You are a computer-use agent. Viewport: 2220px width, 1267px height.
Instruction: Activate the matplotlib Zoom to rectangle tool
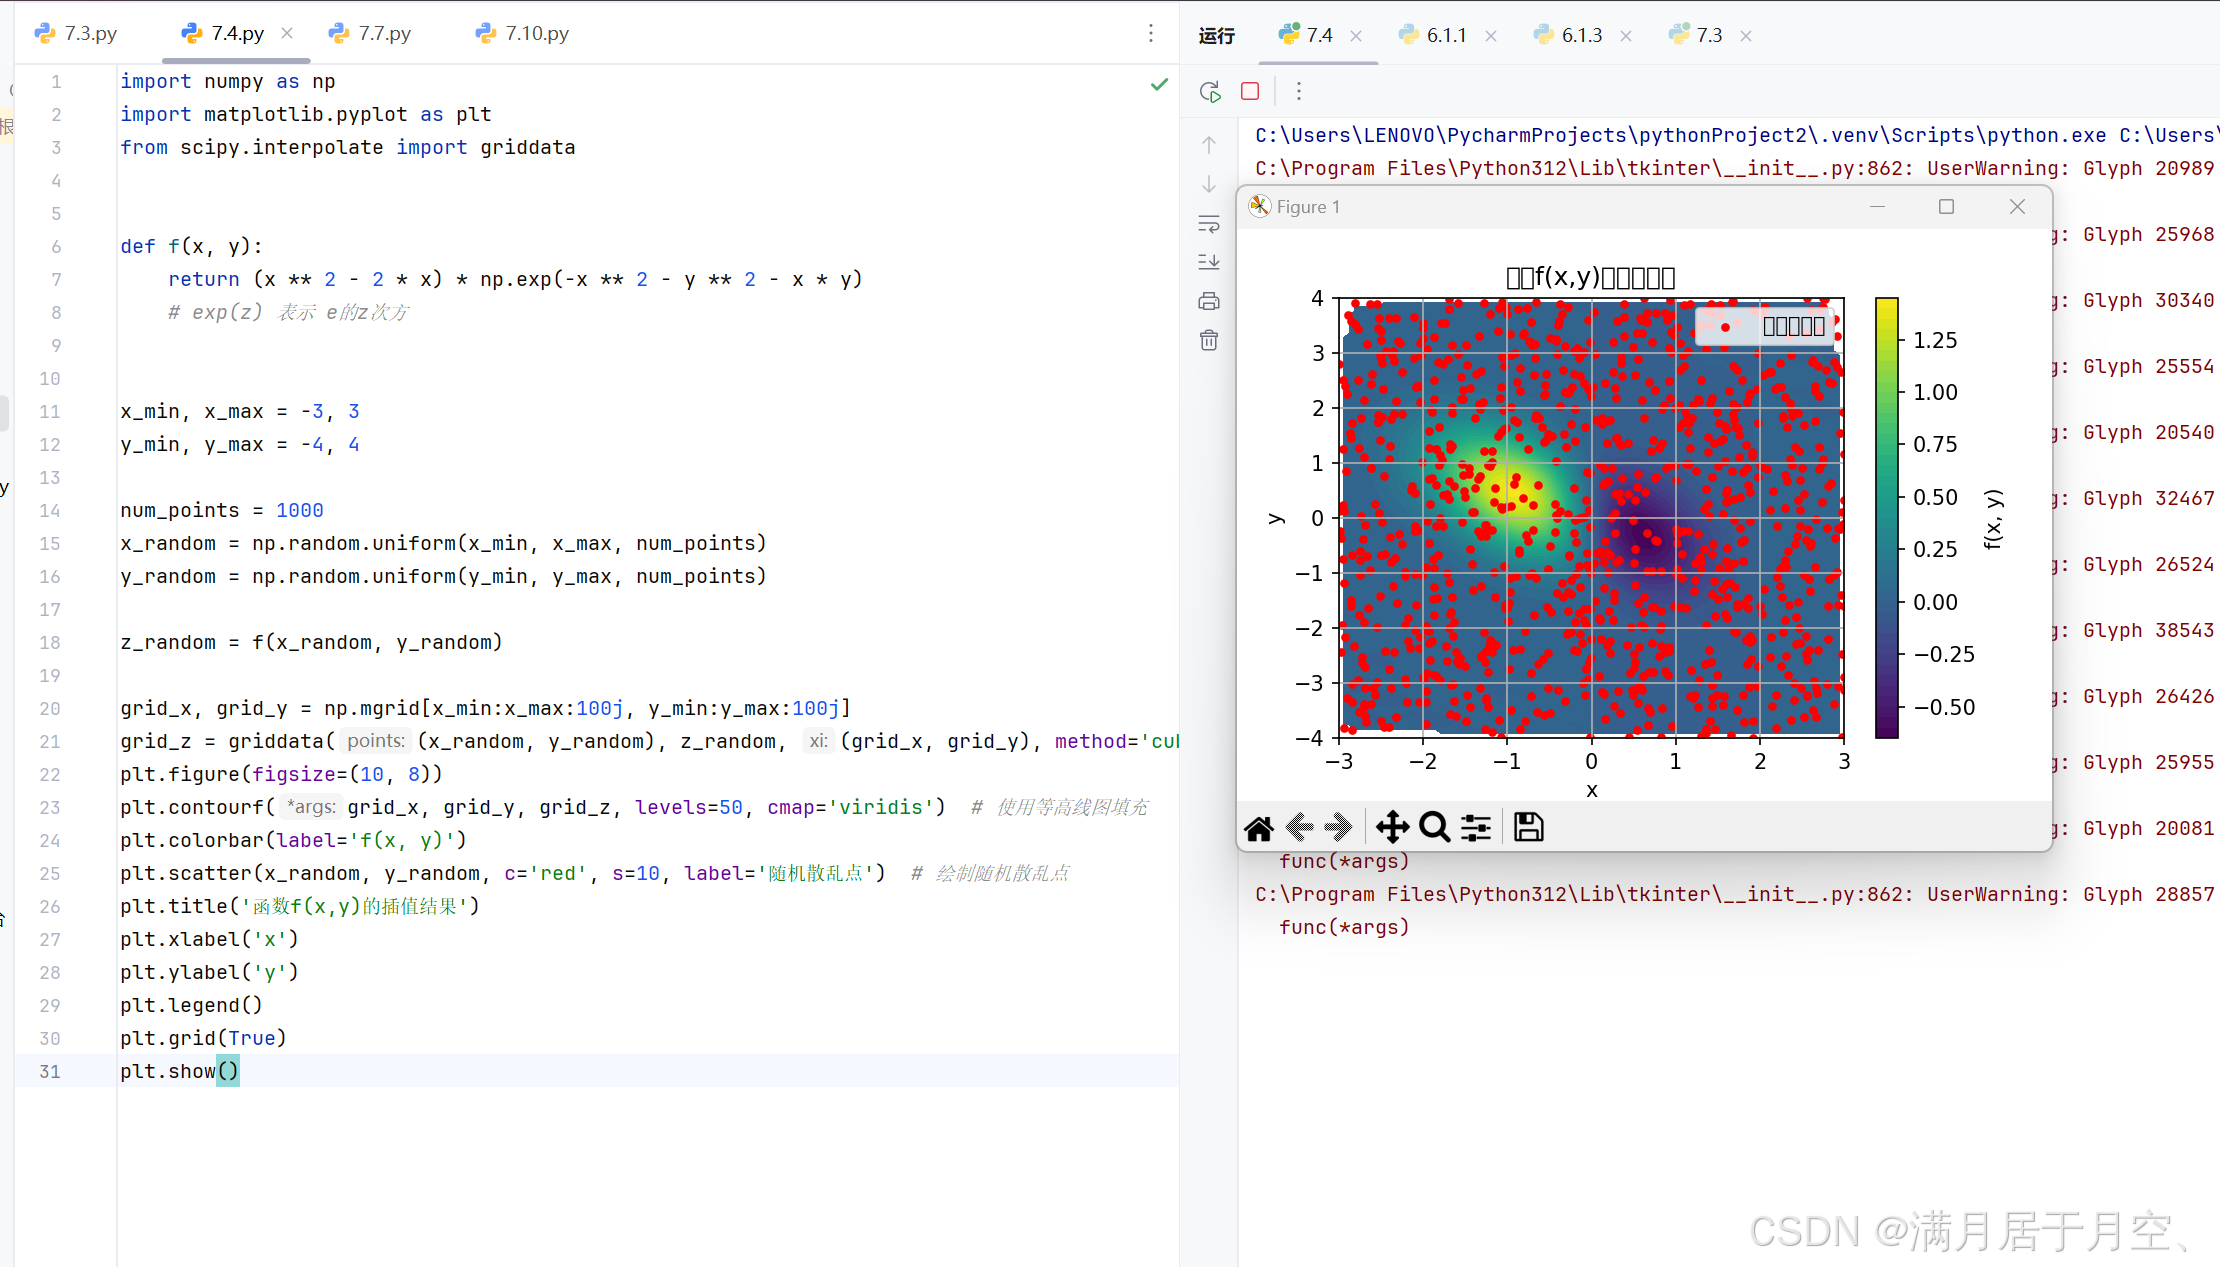pyautogui.click(x=1434, y=827)
